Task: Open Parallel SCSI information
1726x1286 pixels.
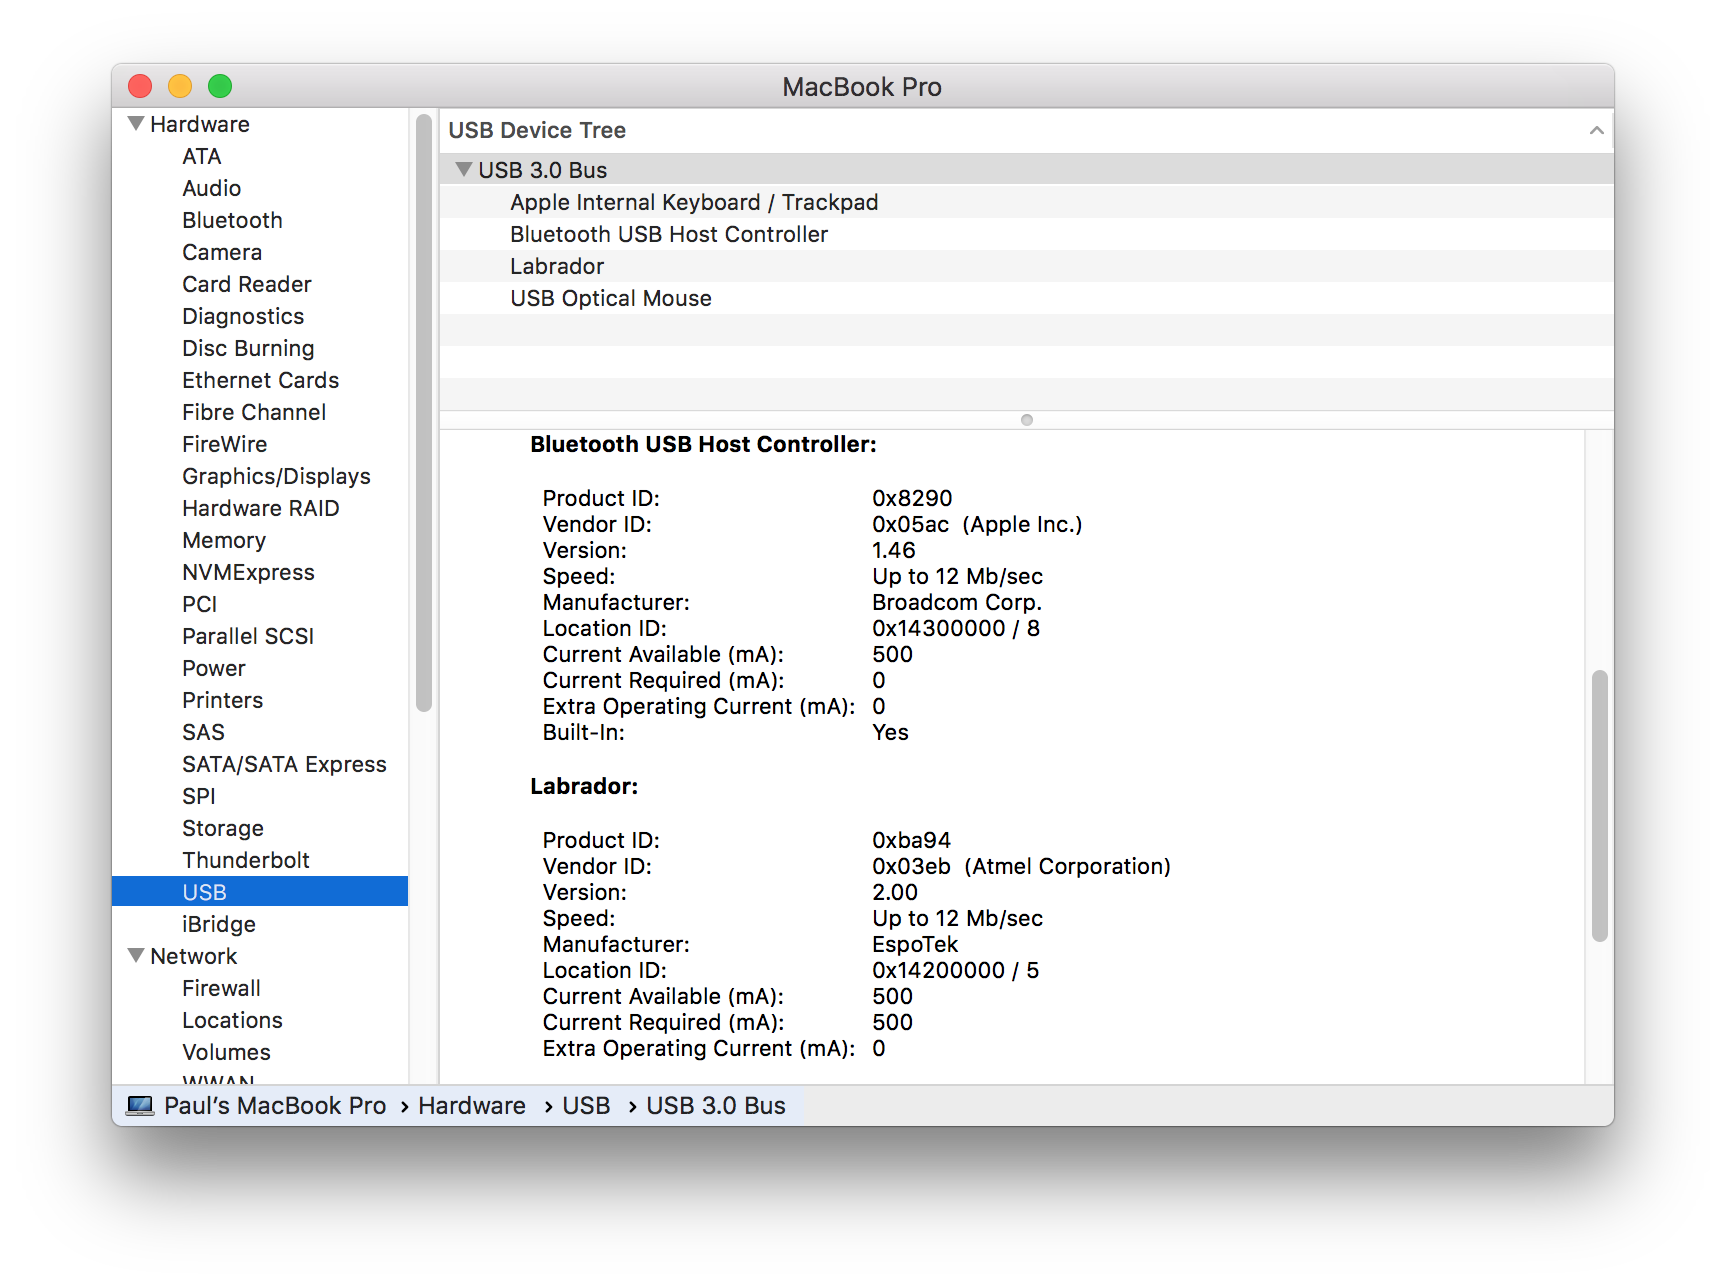Action: click(x=248, y=637)
